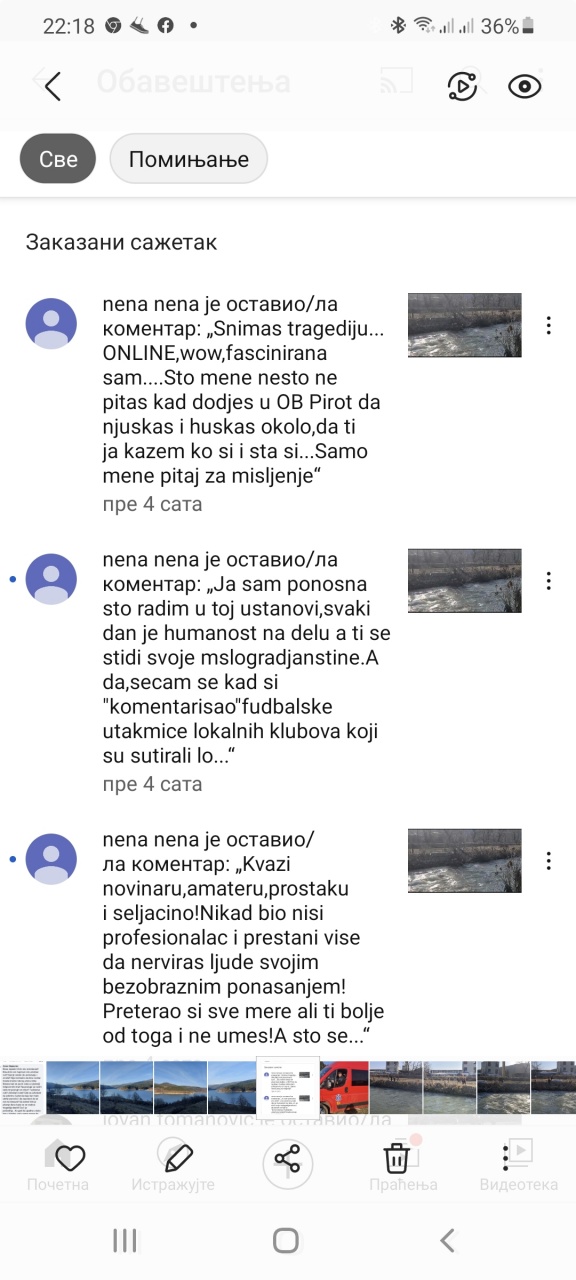576x1280 pixels.
Task: Tap the trash delete icon
Action: coord(397,1159)
